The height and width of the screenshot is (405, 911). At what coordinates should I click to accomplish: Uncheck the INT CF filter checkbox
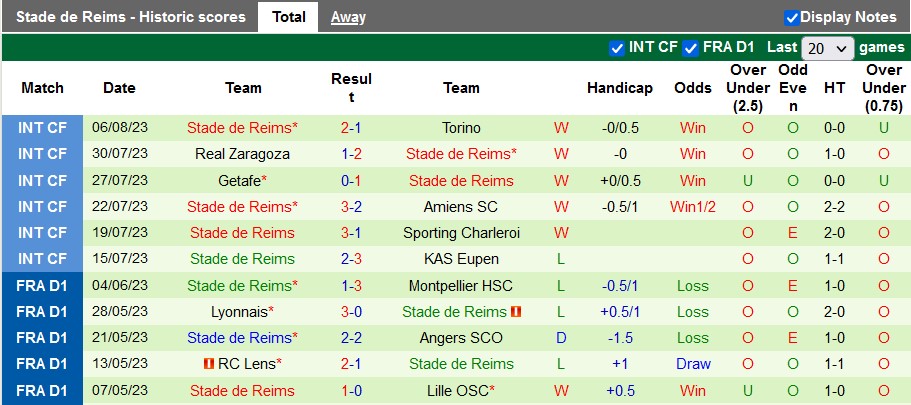617,48
